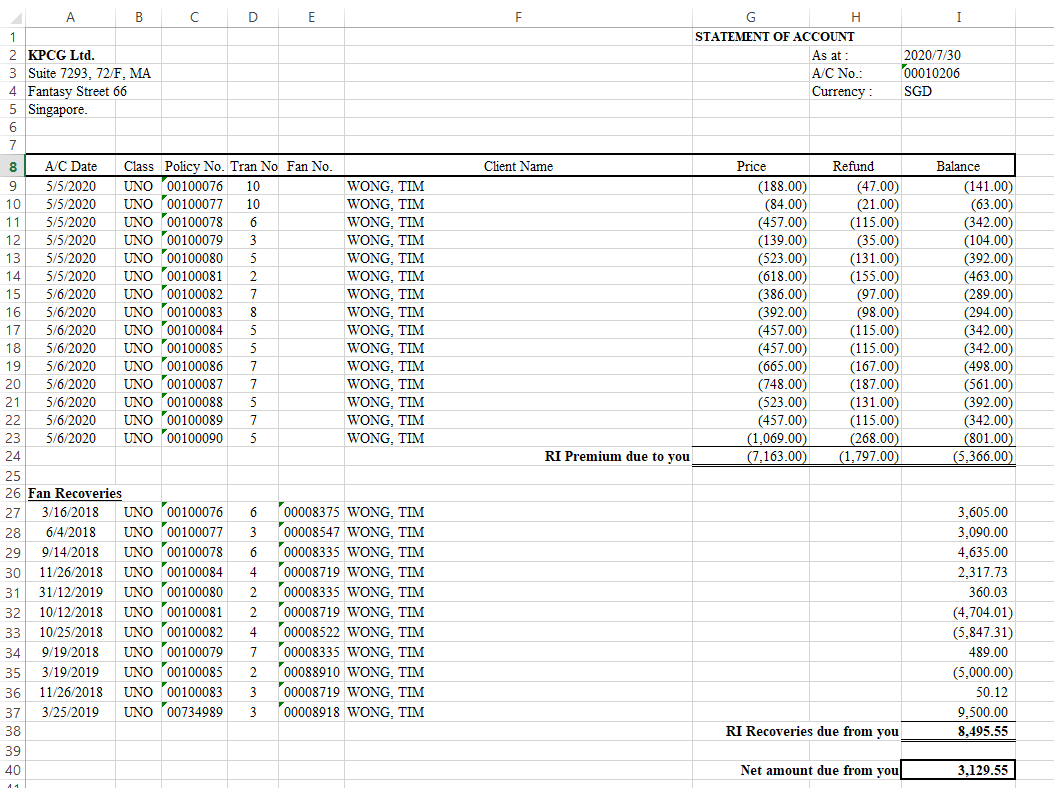This screenshot has width=1054, height=788.
Task: Click date 31/12/2019 in row 31
Action: click(x=71, y=593)
